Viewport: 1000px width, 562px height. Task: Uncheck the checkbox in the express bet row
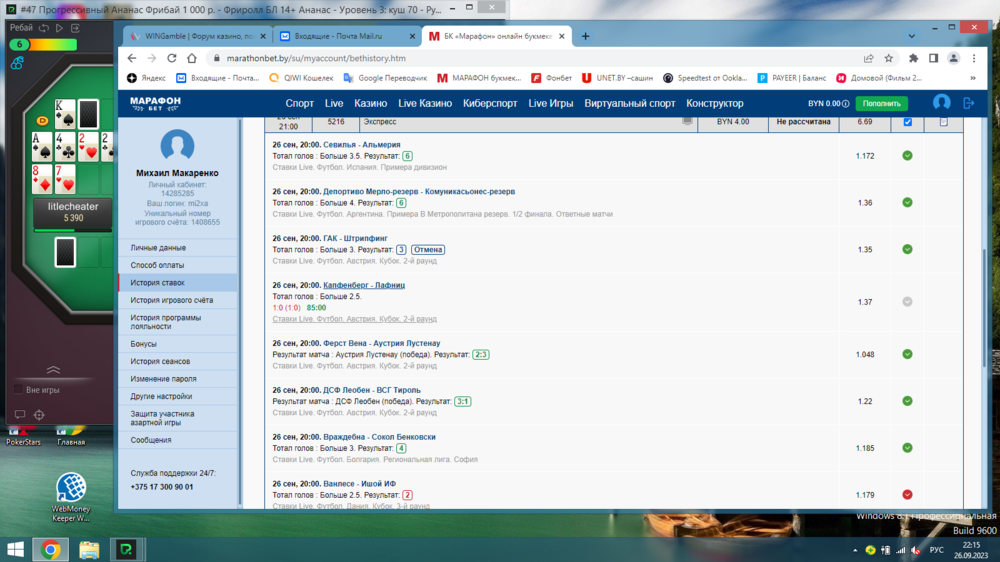(x=907, y=122)
